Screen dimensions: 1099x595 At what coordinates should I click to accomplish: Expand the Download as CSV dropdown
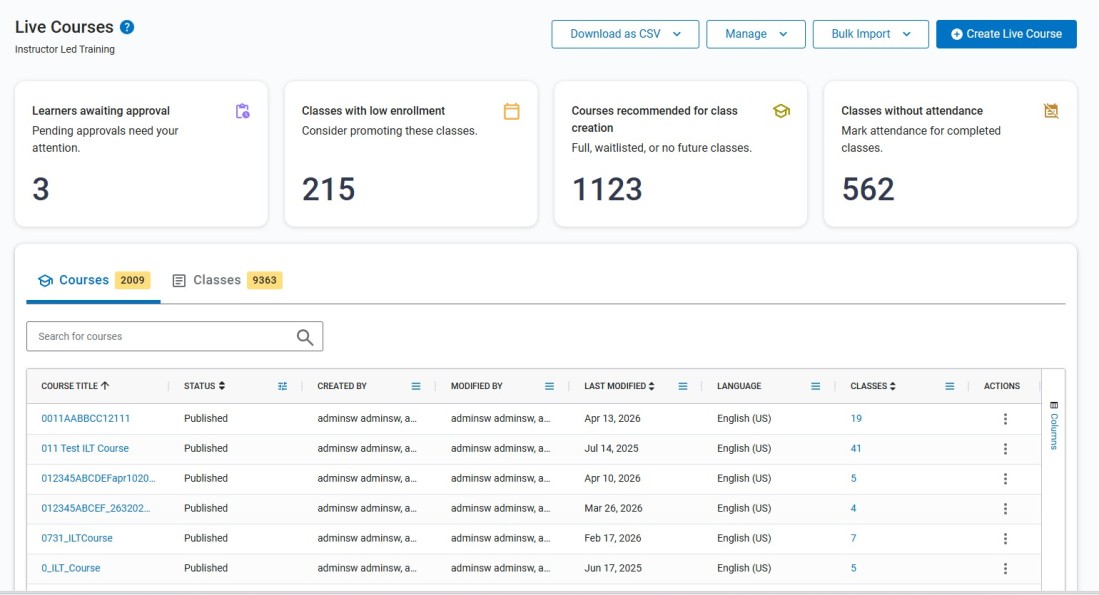625,34
